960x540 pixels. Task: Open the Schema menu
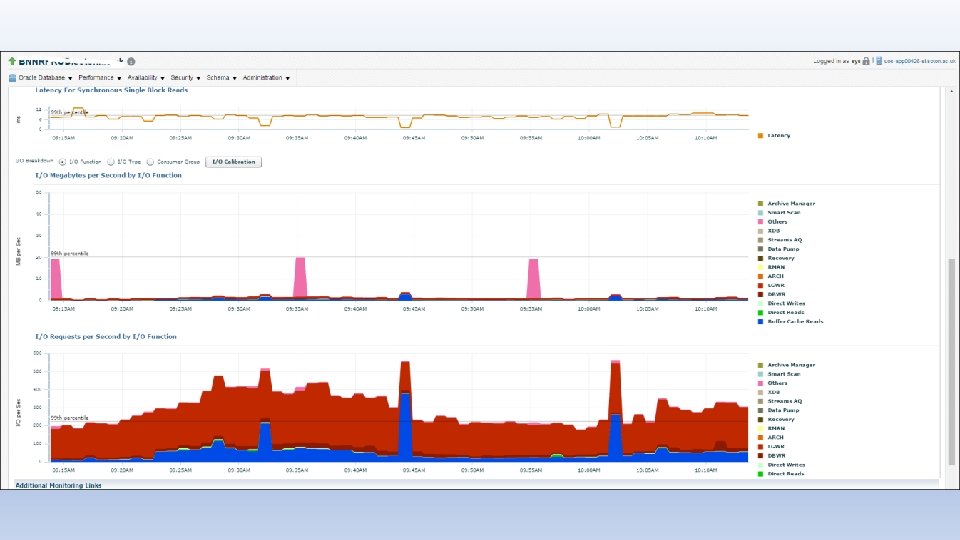[x=222, y=78]
